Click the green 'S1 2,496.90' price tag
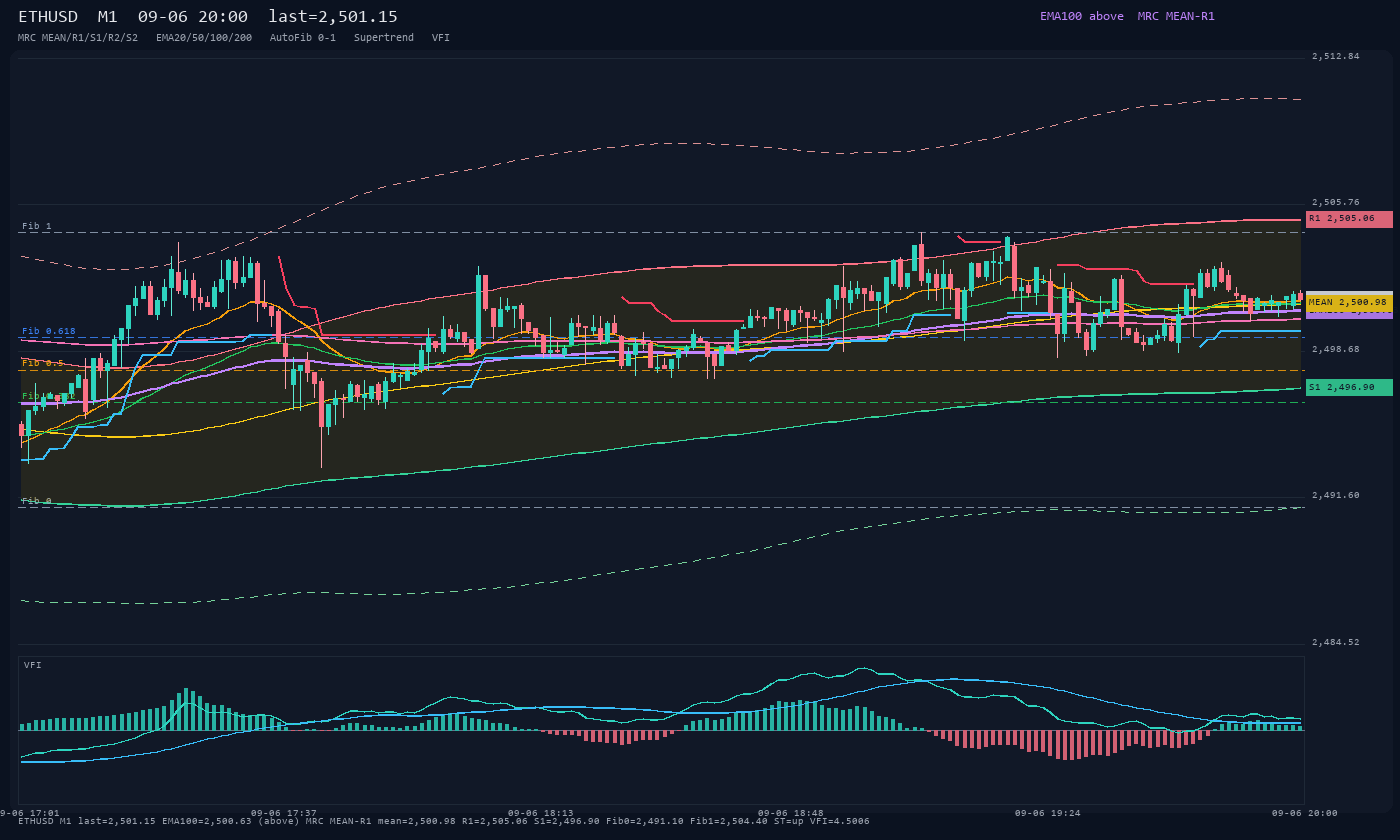This screenshot has width=1400, height=840. click(1349, 387)
